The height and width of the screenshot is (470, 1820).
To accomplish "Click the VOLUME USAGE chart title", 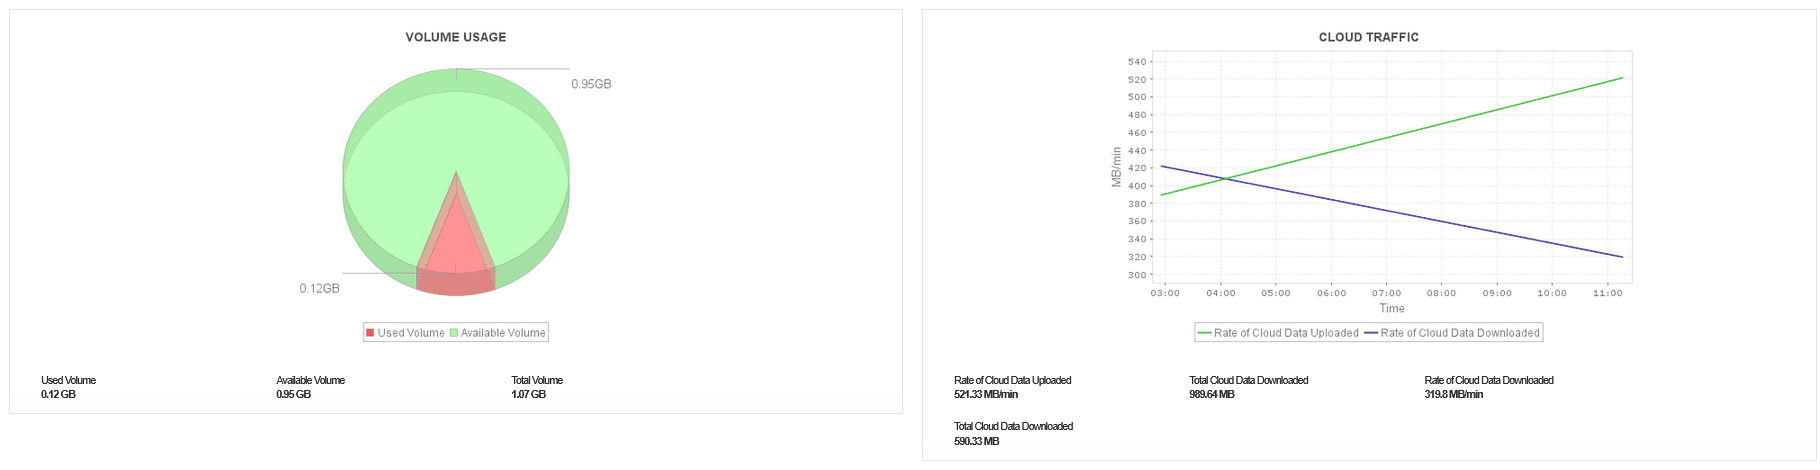I will (x=455, y=37).
